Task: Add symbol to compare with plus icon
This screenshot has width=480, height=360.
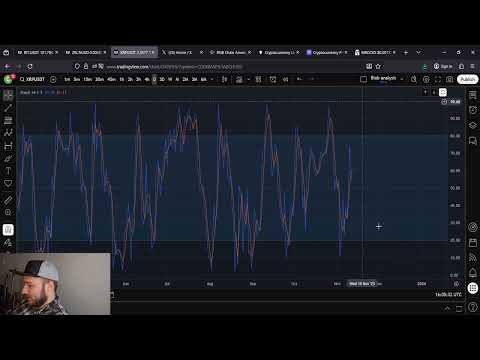Action: click(53, 79)
